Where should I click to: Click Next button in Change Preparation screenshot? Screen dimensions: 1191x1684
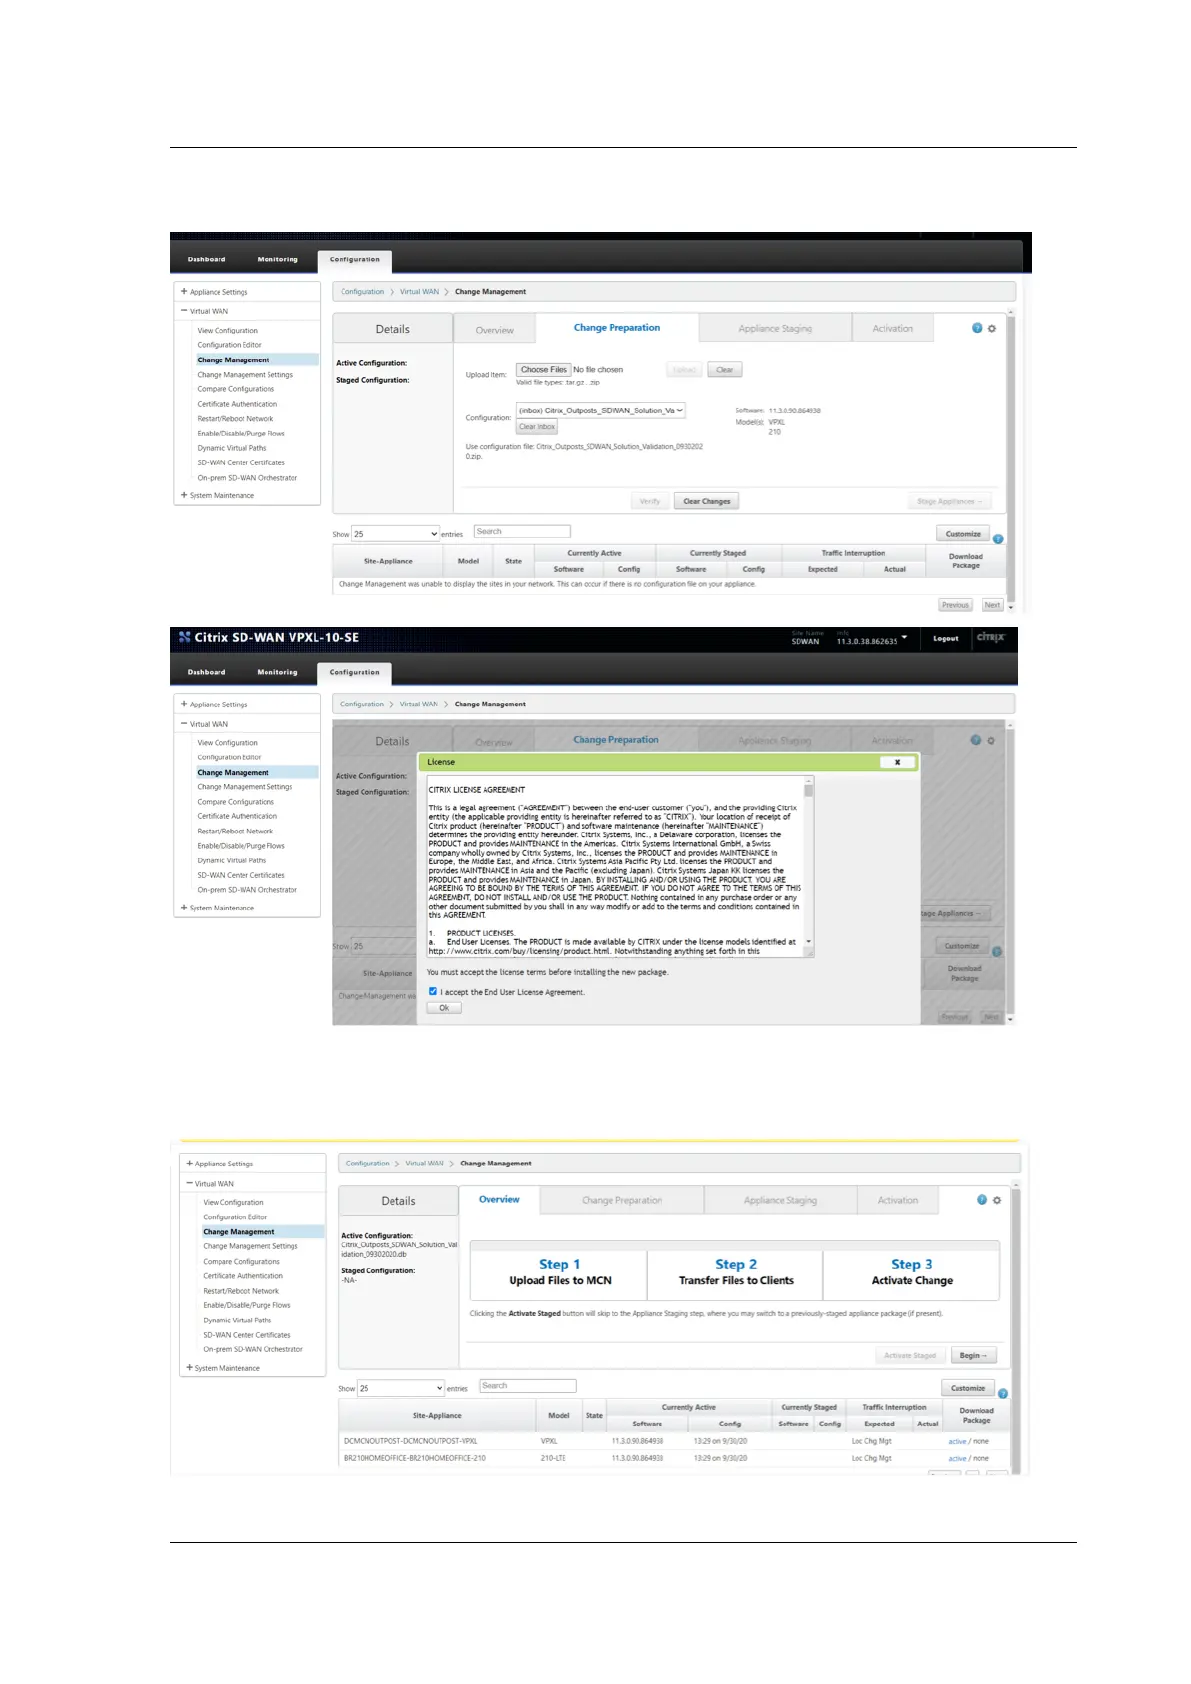[x=992, y=605]
